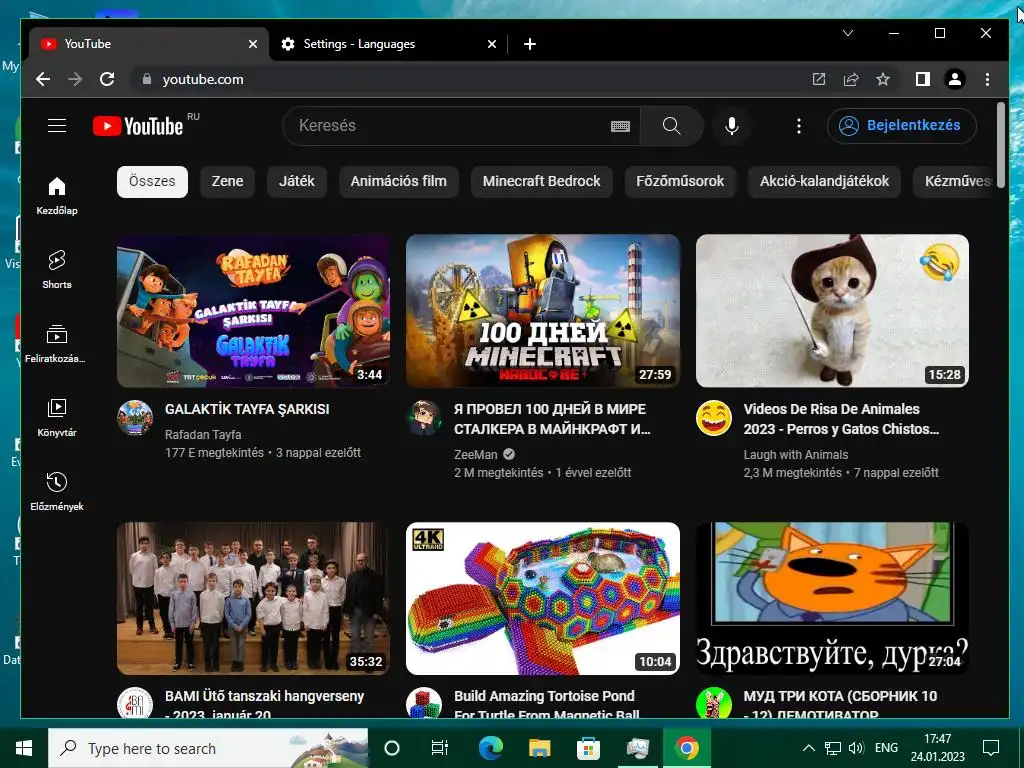Open Előzmények history in the sidebar

57,491
